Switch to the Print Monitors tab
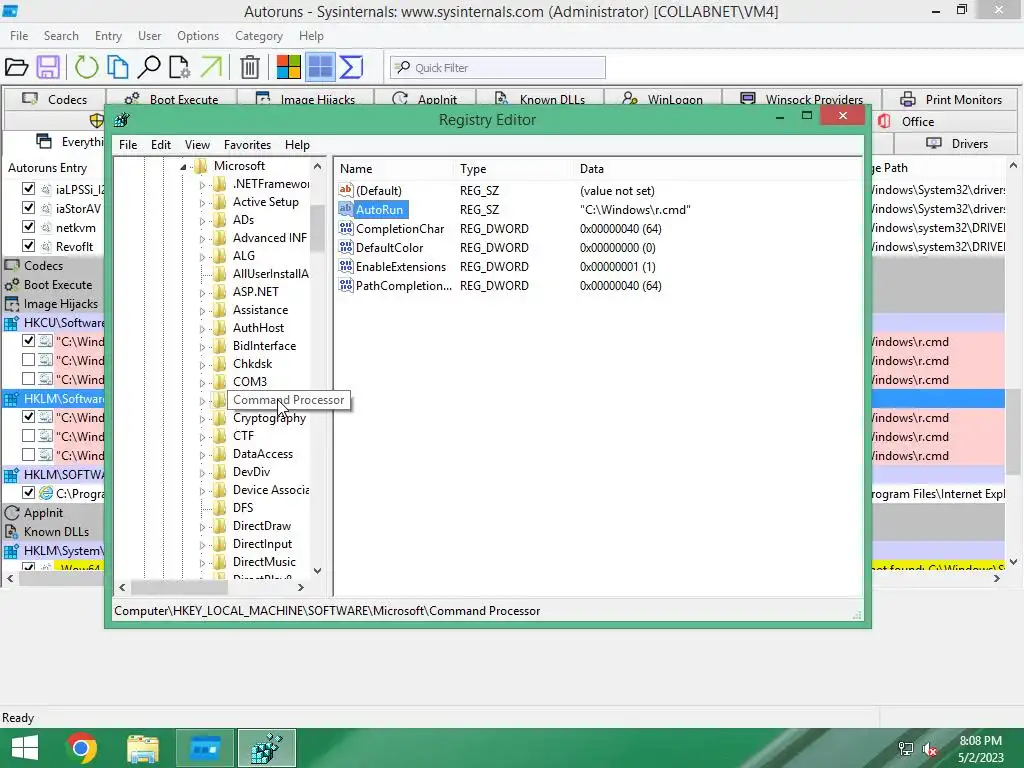The width and height of the screenshot is (1024, 768). pos(951,99)
